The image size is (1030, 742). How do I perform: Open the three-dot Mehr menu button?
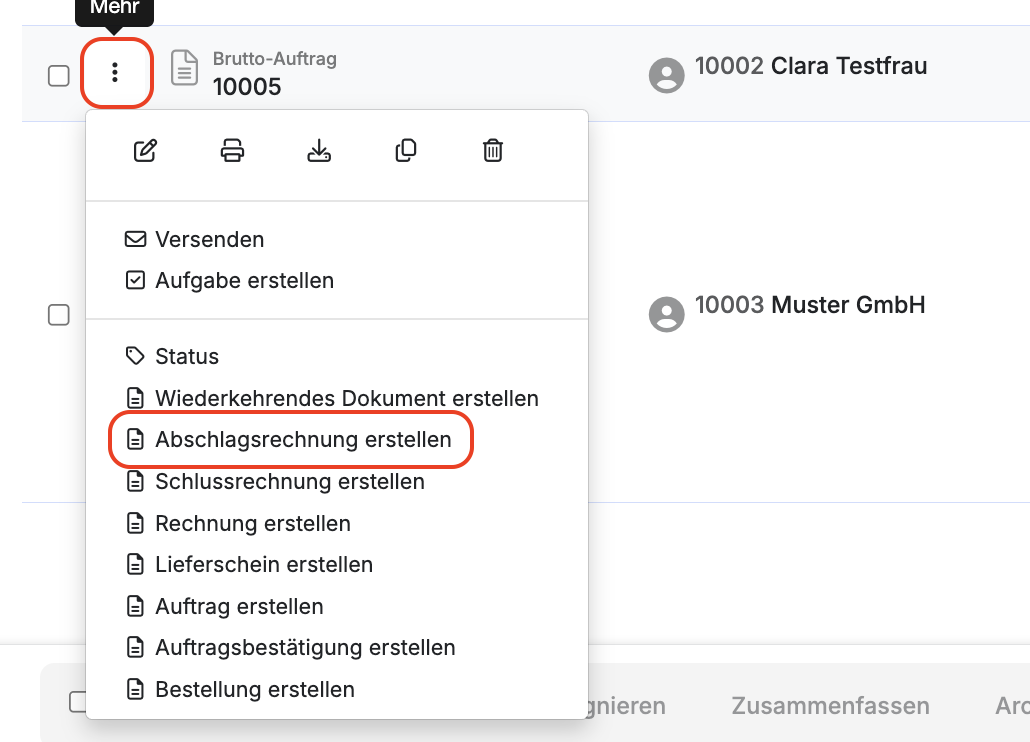coord(116,73)
